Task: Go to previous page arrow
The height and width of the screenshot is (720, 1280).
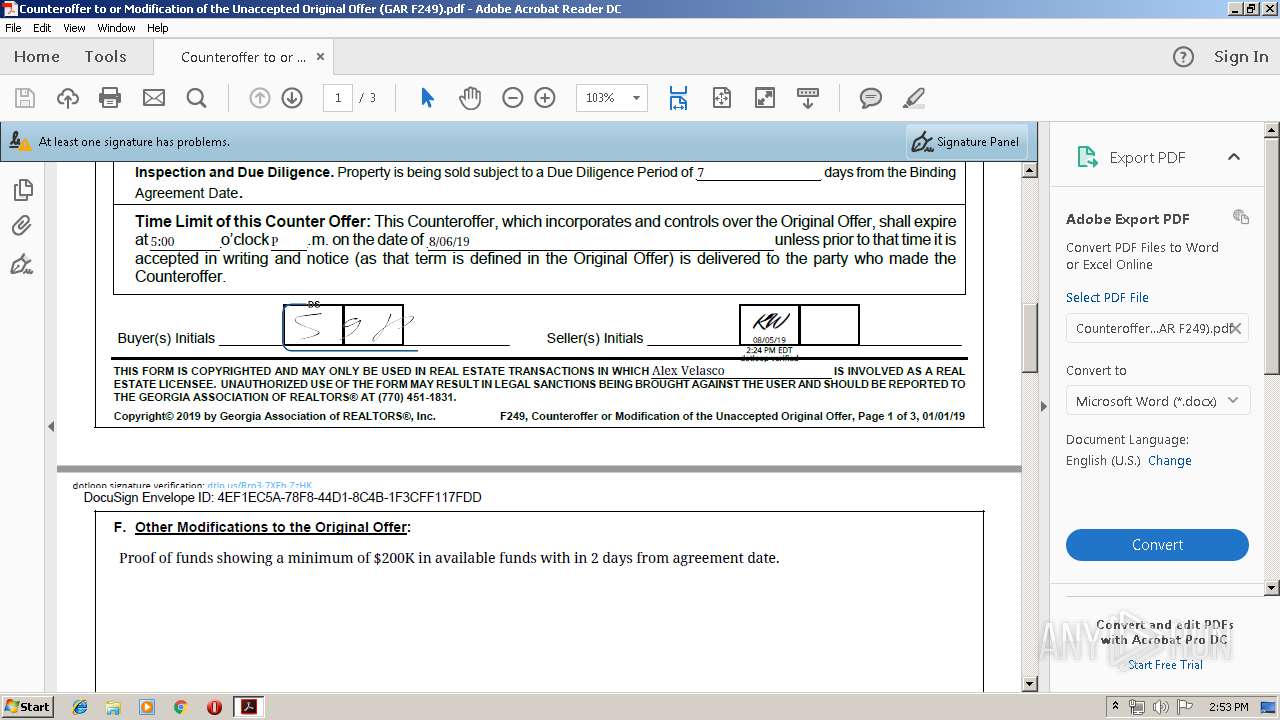Action: pyautogui.click(x=260, y=98)
